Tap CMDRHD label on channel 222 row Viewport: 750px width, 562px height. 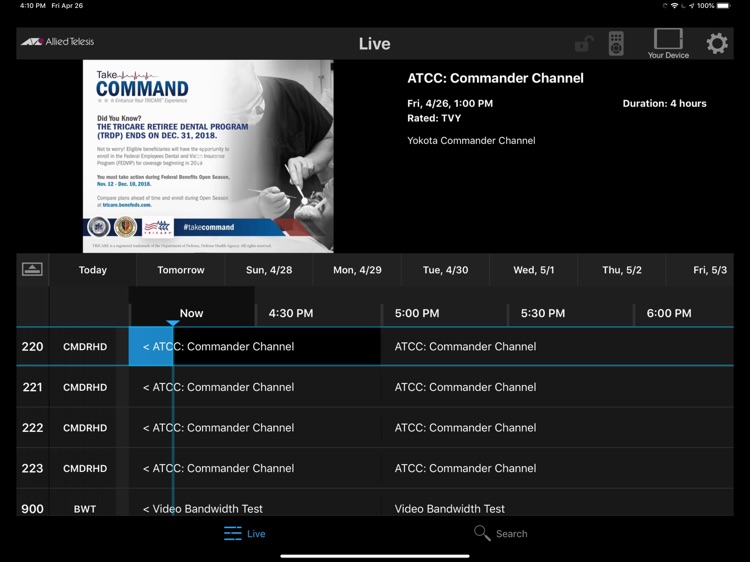pos(85,428)
